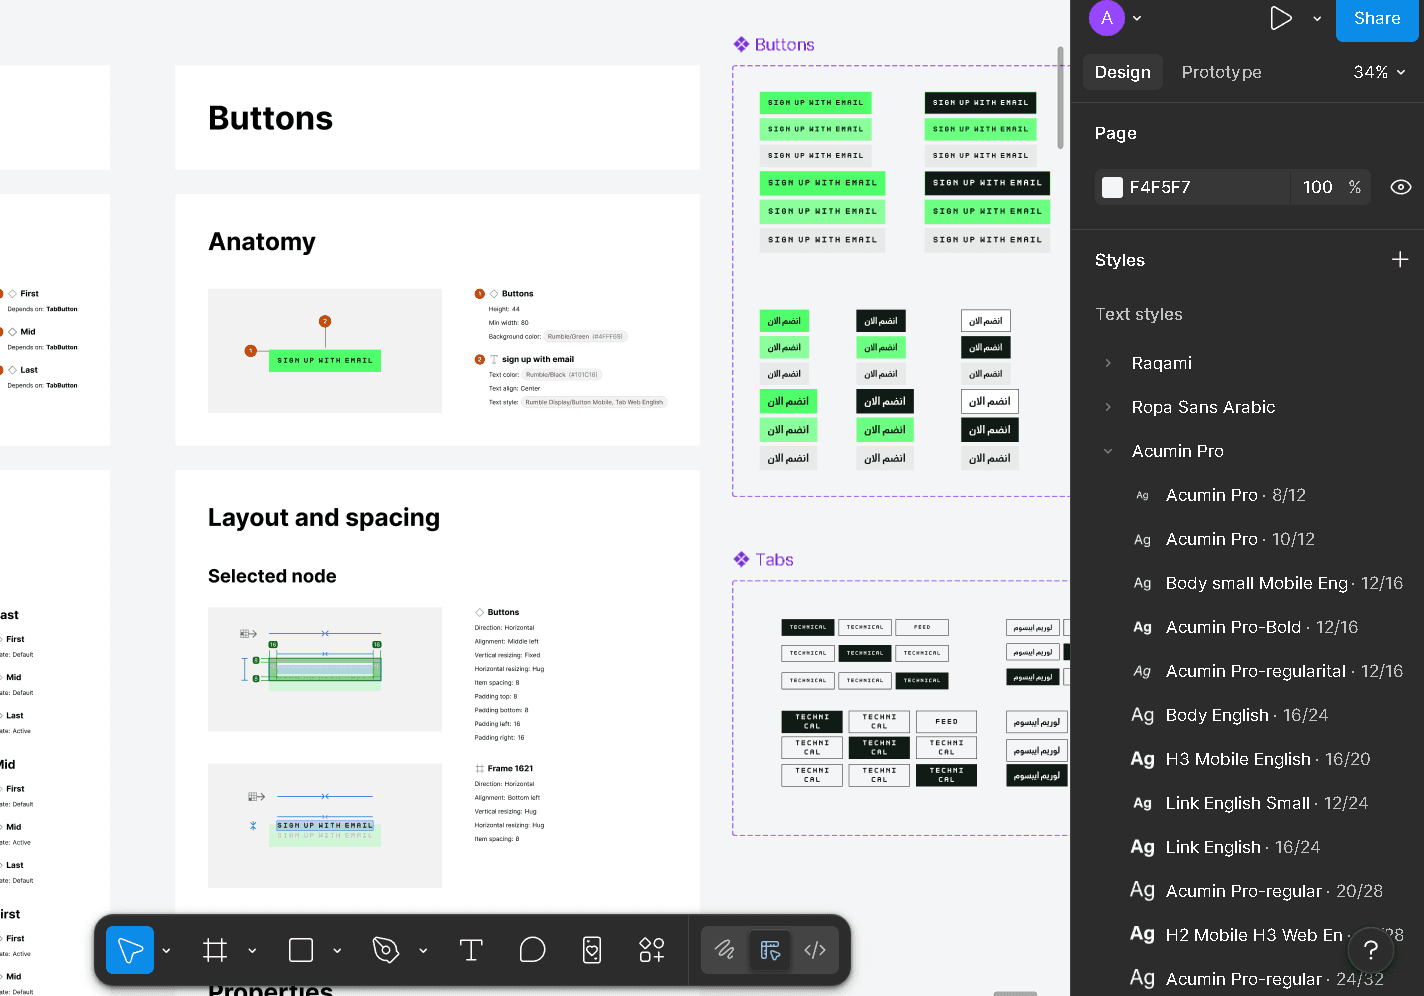Click the Selected node subheading
This screenshot has width=1424, height=996.
(272, 576)
